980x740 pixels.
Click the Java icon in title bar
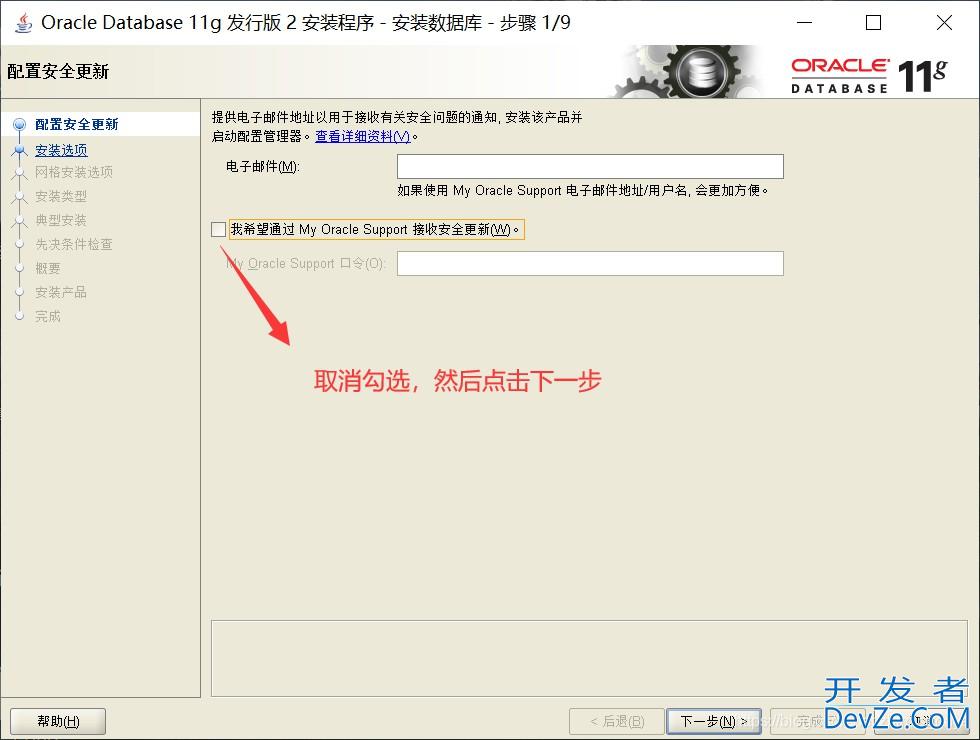(23, 23)
